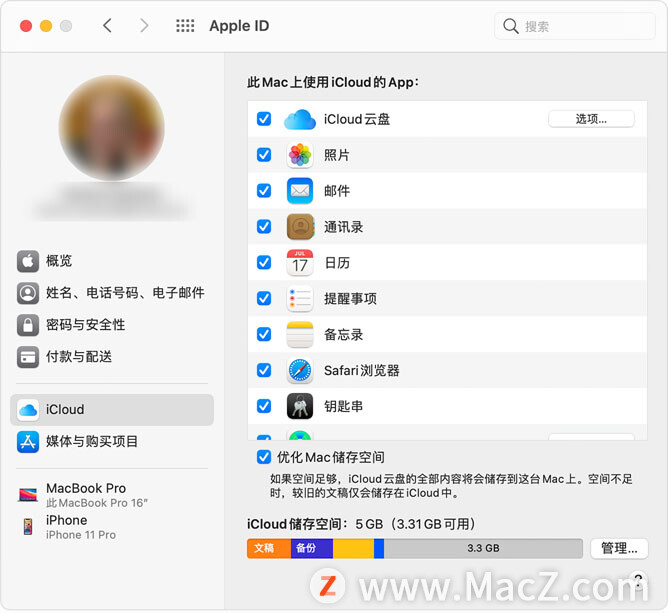Click the magnifier icon in the search field
668x613 pixels.
click(x=510, y=26)
